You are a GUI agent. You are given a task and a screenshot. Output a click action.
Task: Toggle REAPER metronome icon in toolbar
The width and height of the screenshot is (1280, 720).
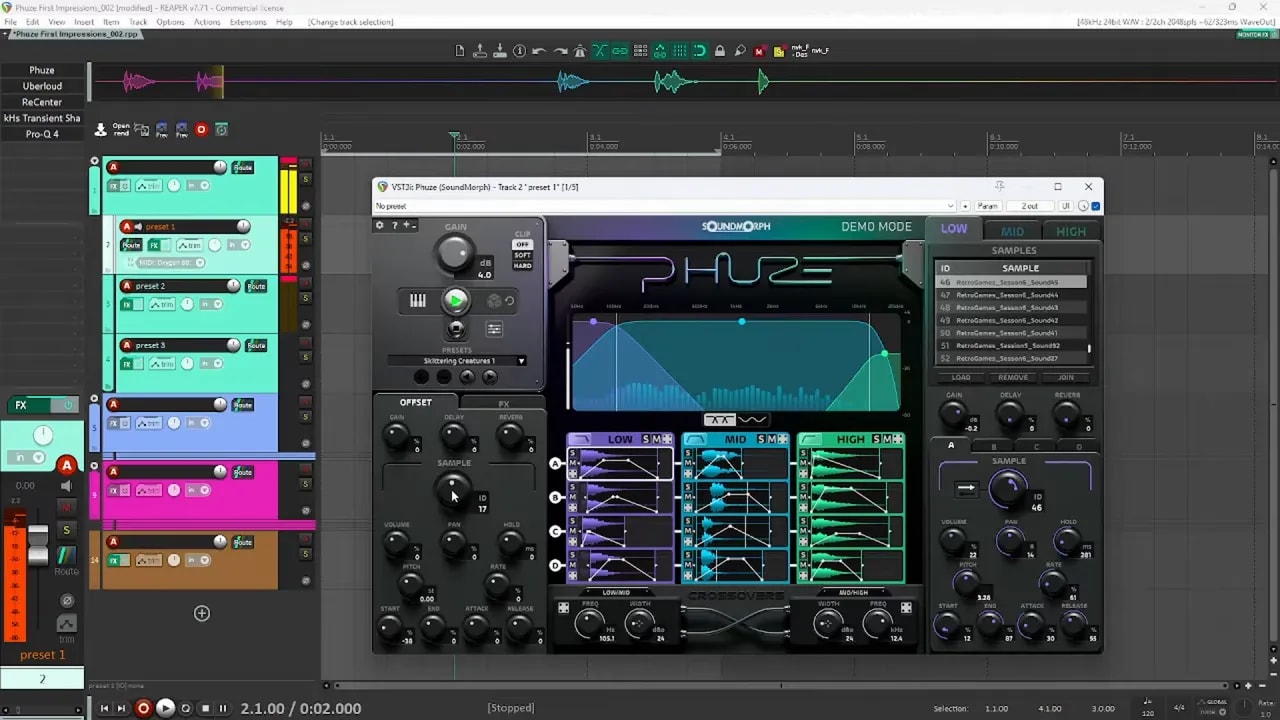point(579,50)
